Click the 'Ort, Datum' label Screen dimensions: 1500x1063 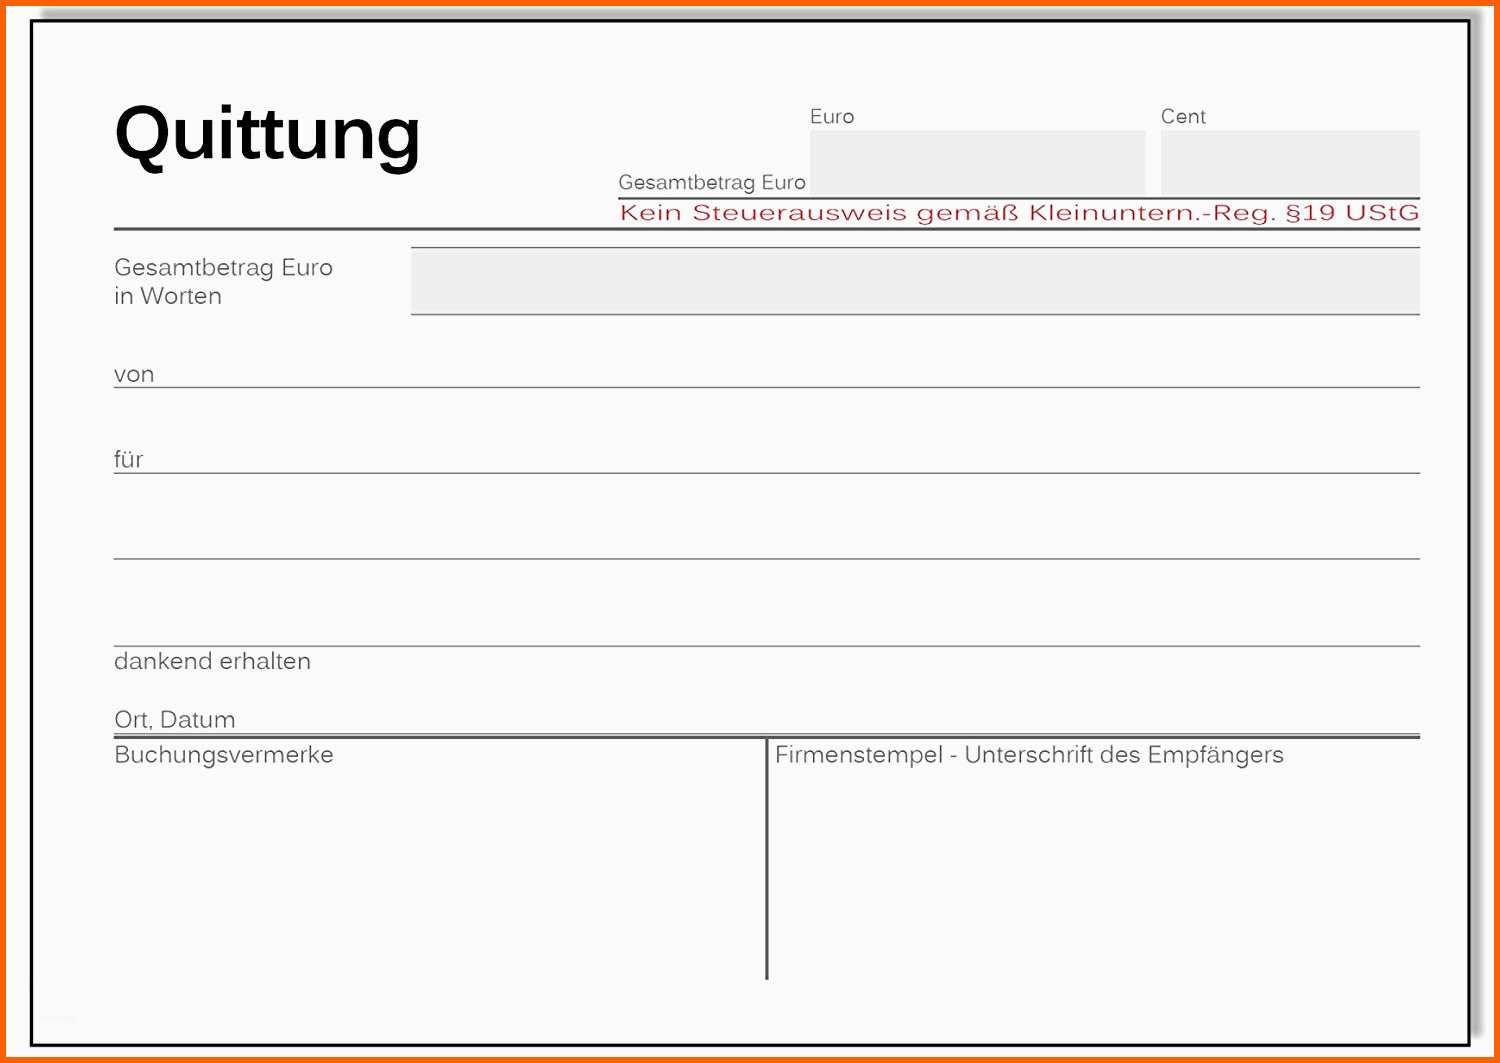pos(175,720)
